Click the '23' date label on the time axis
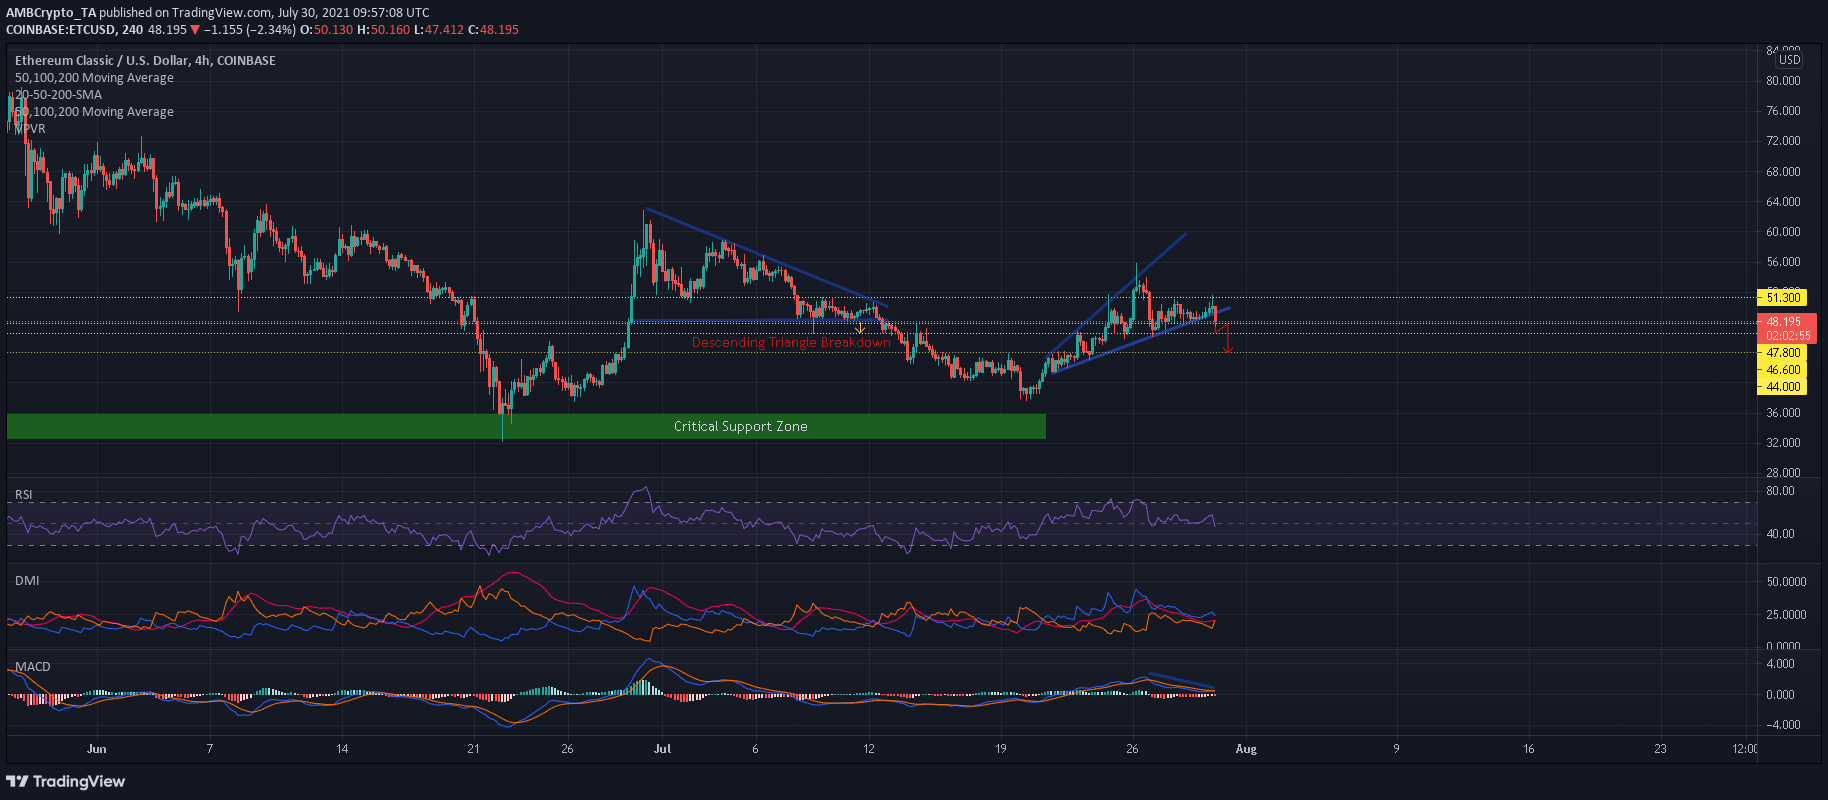This screenshot has width=1828, height=800. pyautogui.click(x=1660, y=749)
